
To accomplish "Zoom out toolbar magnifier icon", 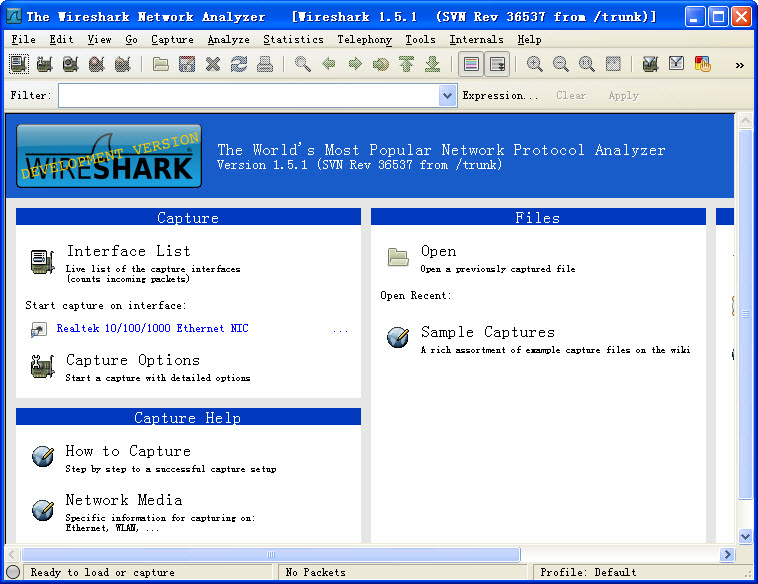I will 561,64.
